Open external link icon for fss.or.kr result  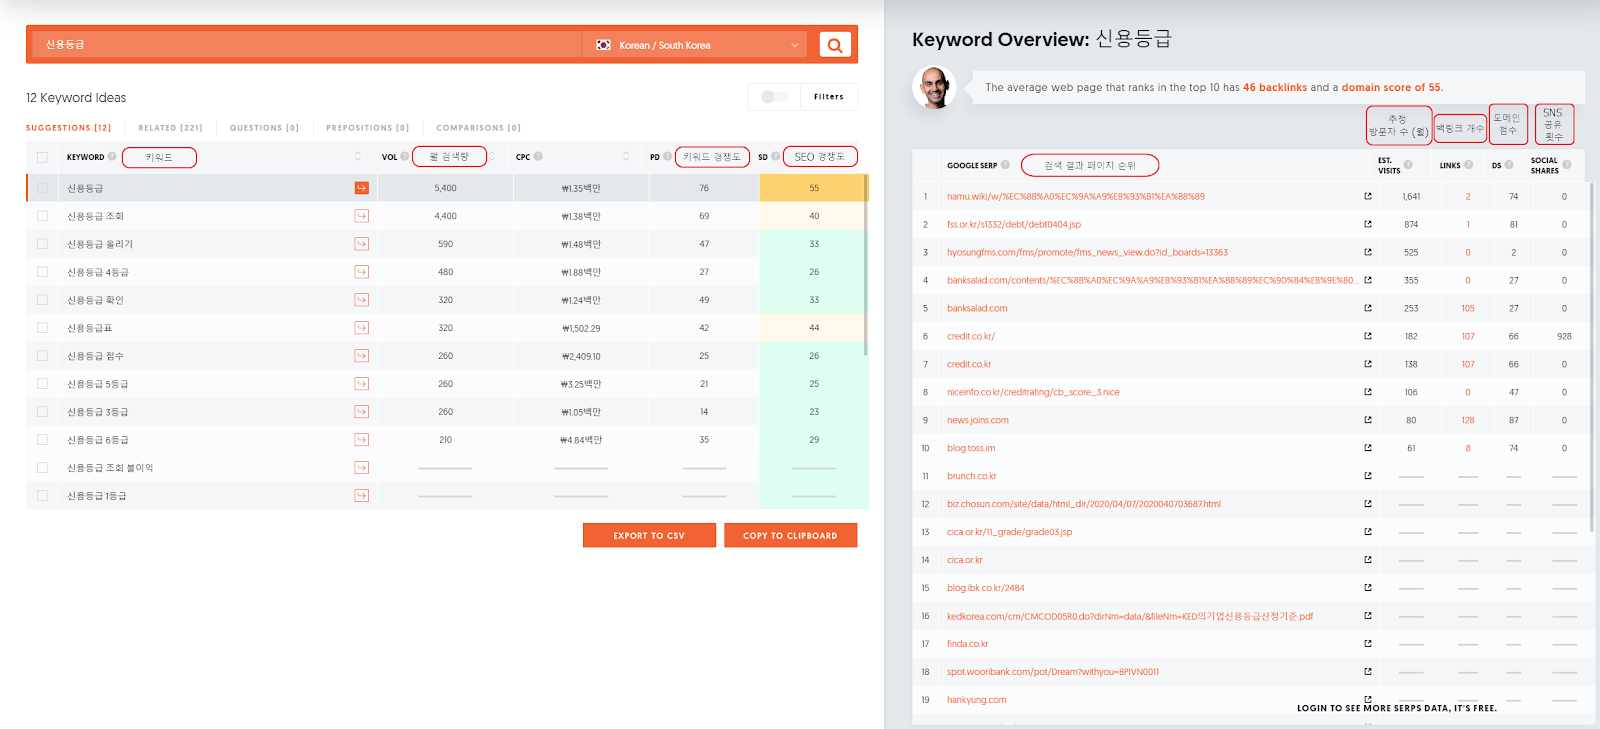click(1368, 224)
